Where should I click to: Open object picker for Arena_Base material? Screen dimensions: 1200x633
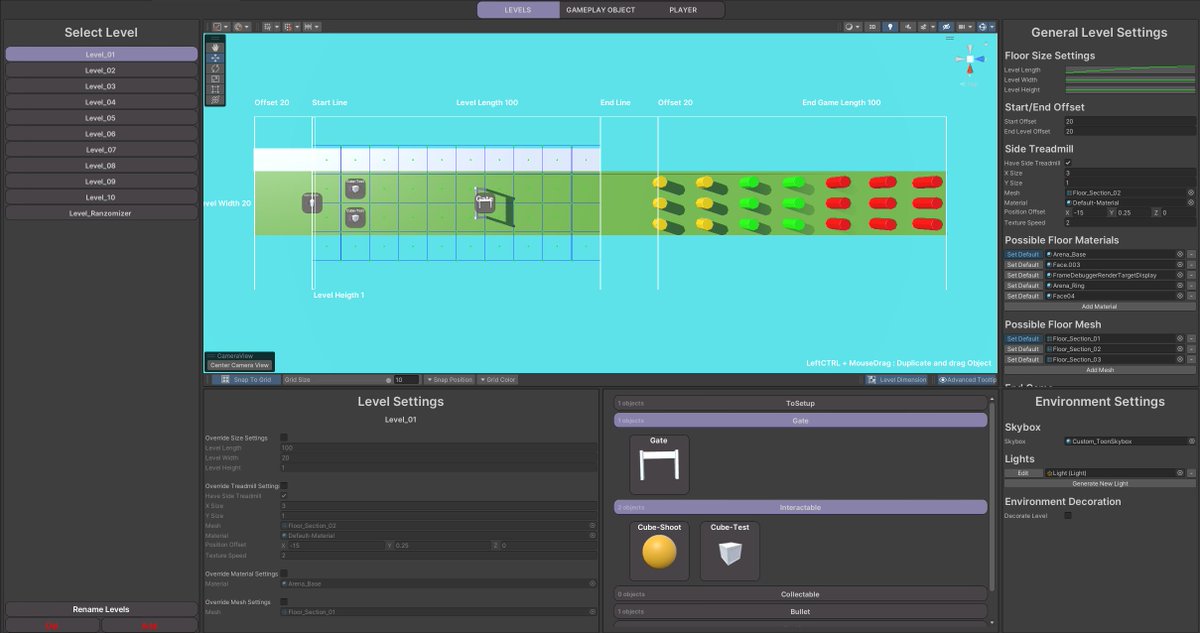tap(1180, 255)
